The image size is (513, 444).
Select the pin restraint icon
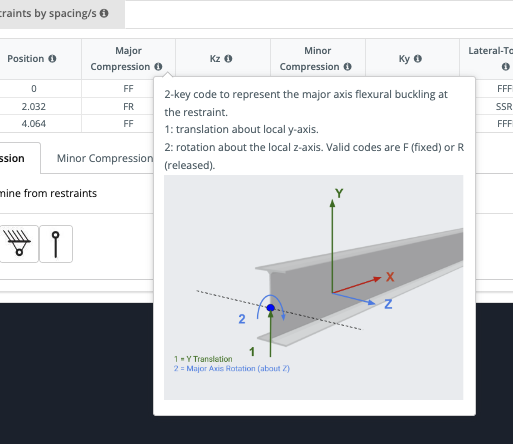(56, 244)
